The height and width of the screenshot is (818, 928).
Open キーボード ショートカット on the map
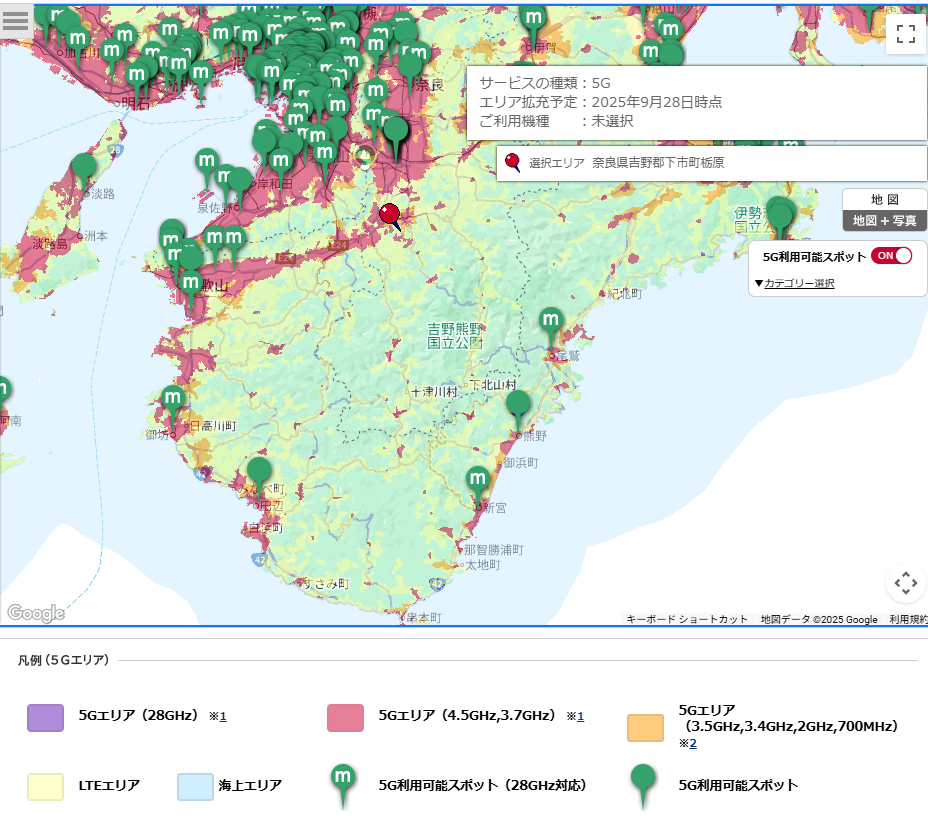(686, 620)
